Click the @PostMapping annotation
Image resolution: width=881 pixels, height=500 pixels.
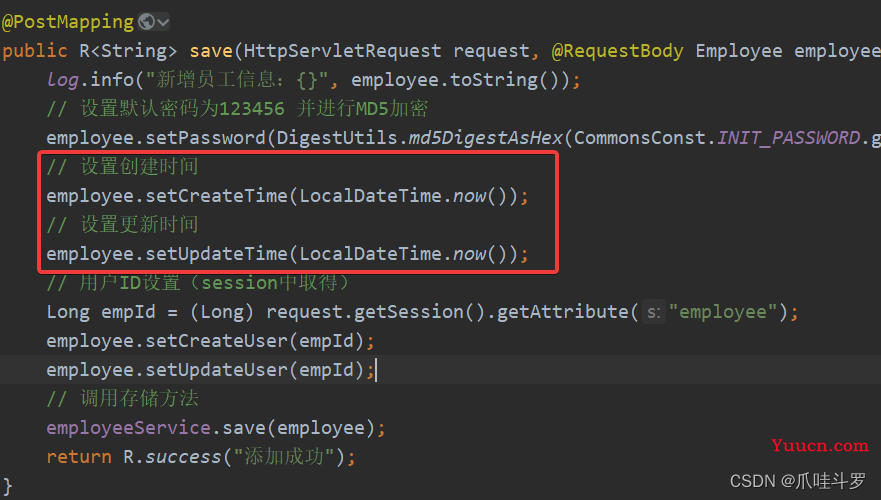68,21
